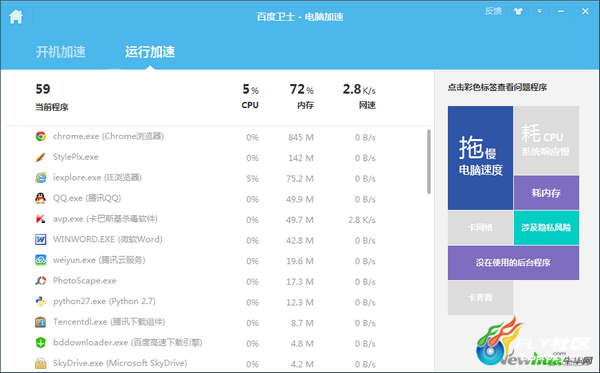Click the 卡网络 gray tile
Viewport: 600px width, 373px height.
480,228
